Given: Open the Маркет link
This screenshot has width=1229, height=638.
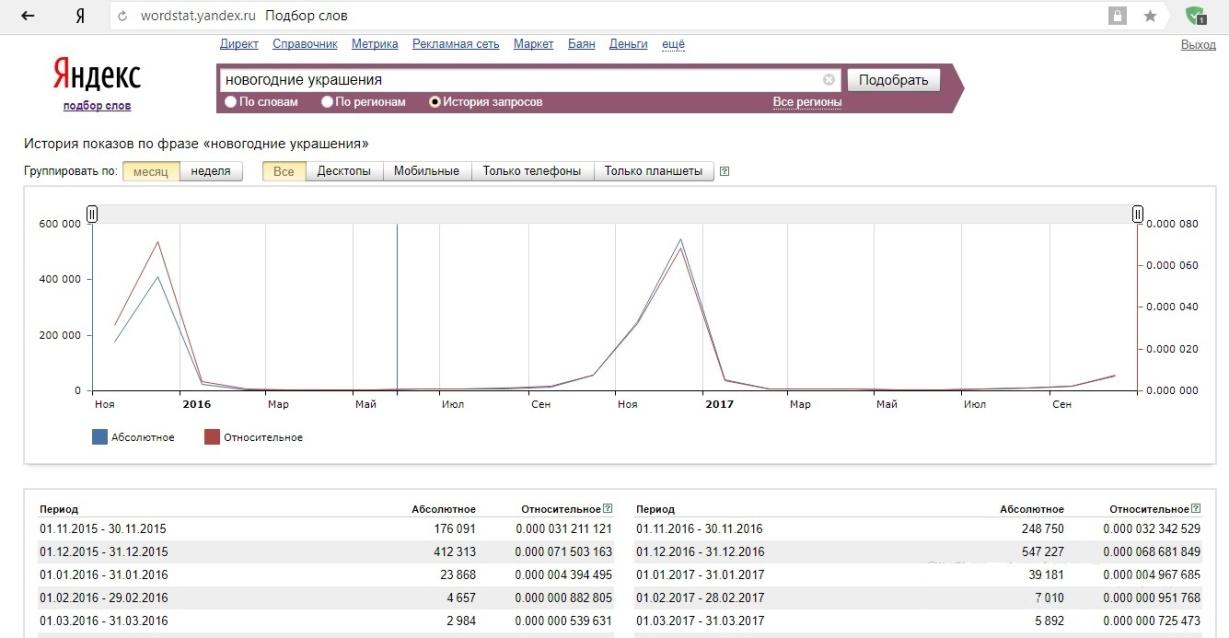Looking at the screenshot, I should pyautogui.click(x=533, y=44).
